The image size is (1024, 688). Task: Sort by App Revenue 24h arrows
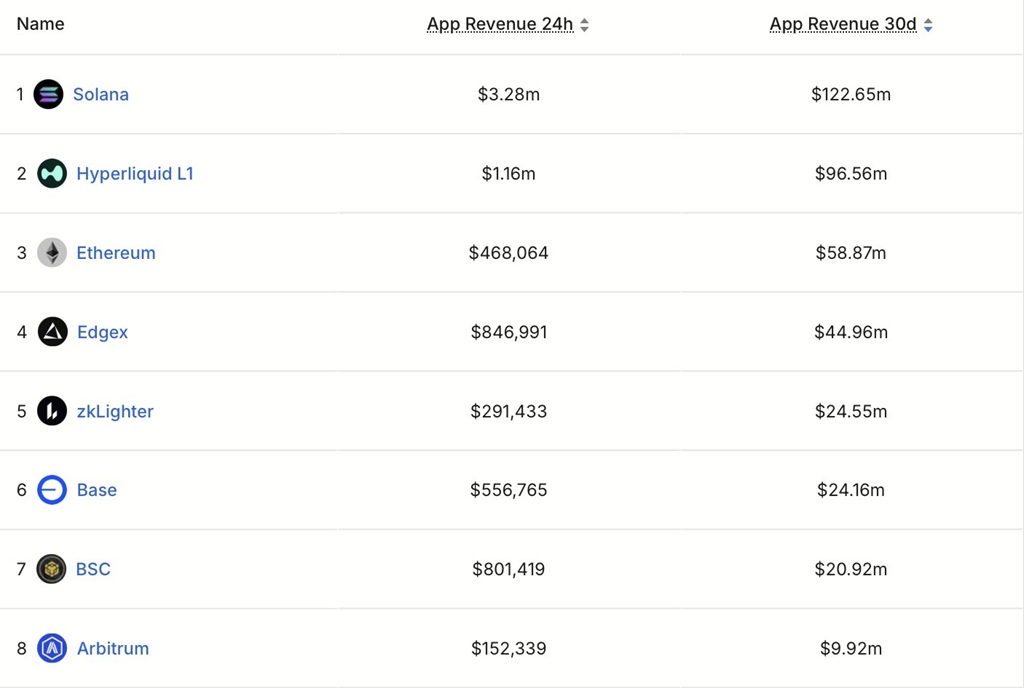(585, 25)
